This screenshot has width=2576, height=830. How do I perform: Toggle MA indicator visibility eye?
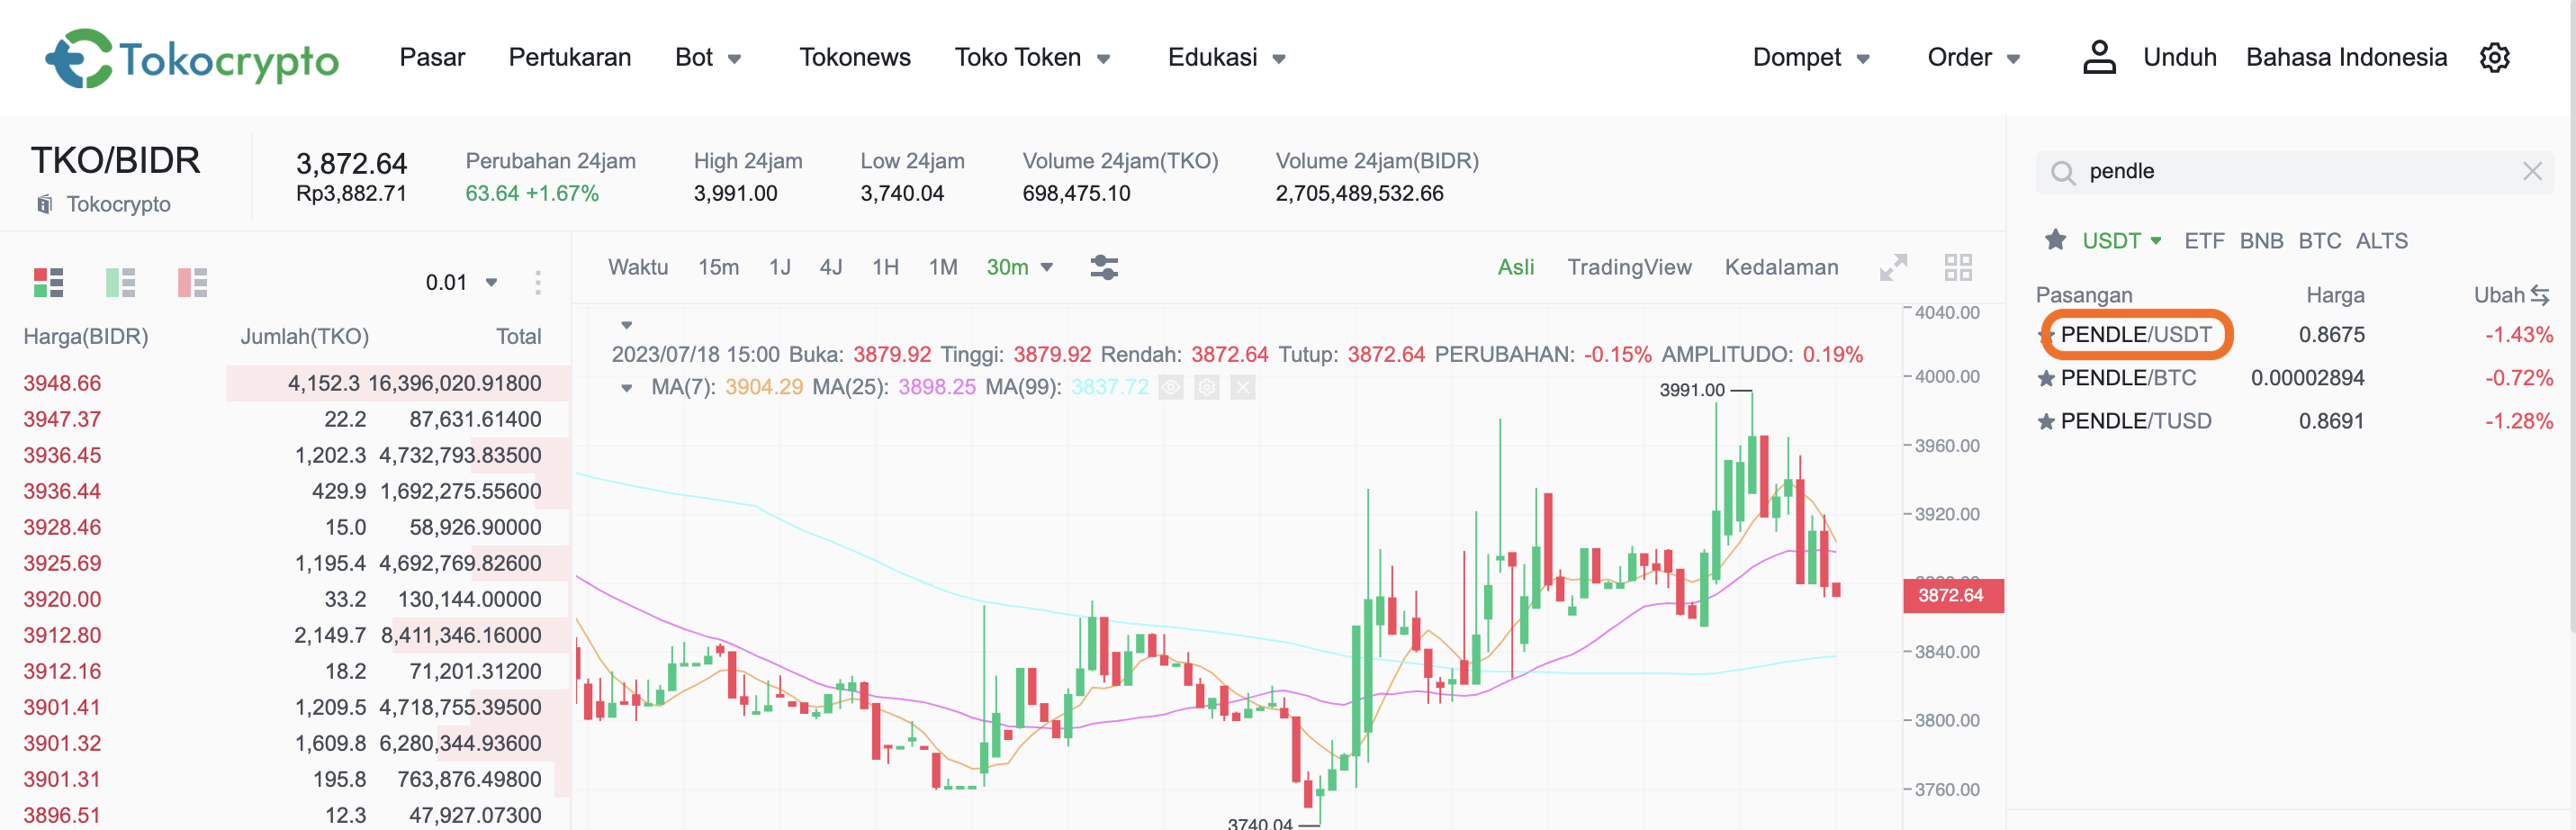pyautogui.click(x=1171, y=387)
